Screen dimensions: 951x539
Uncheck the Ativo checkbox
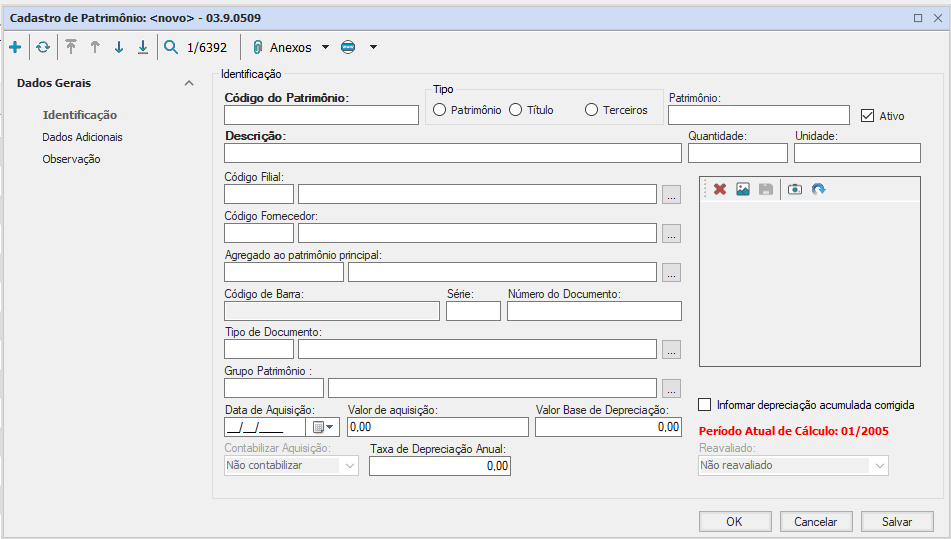point(867,116)
